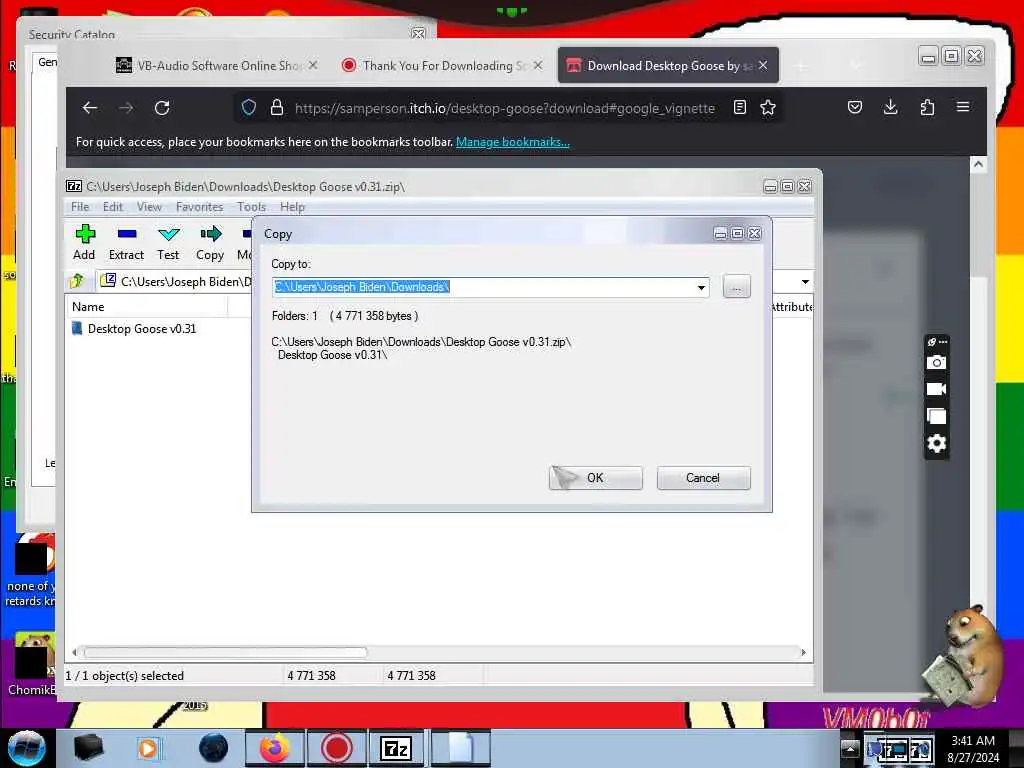This screenshot has height=768, width=1024.
Task: Go up one folder level in 7-Zip
Action: (x=77, y=281)
